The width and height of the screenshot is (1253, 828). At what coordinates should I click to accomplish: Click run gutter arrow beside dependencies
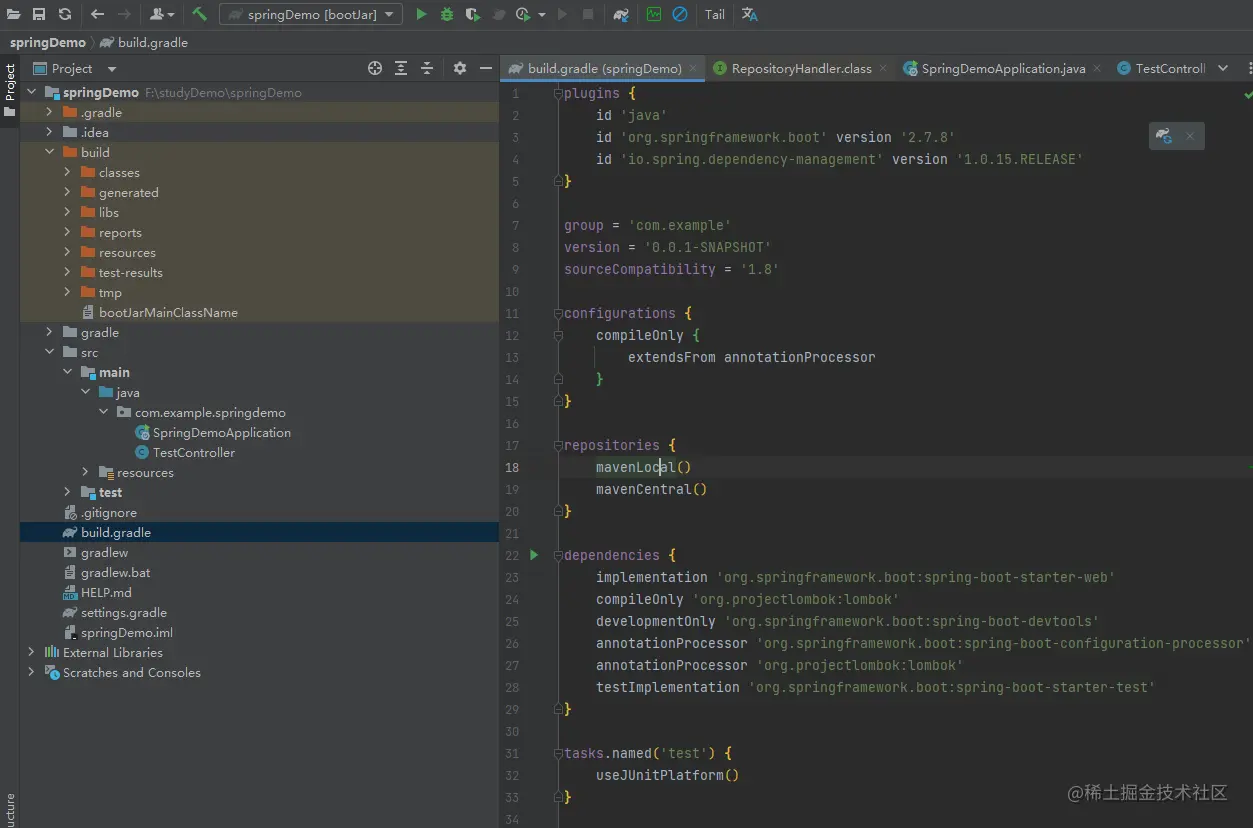click(534, 554)
